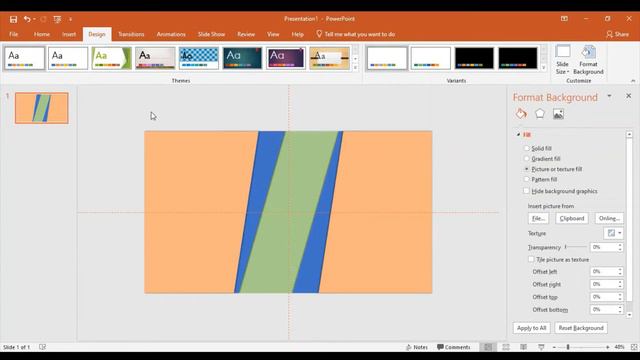The height and width of the screenshot is (360, 640).
Task: Select slide 1 thumbnail
Action: tap(42, 108)
